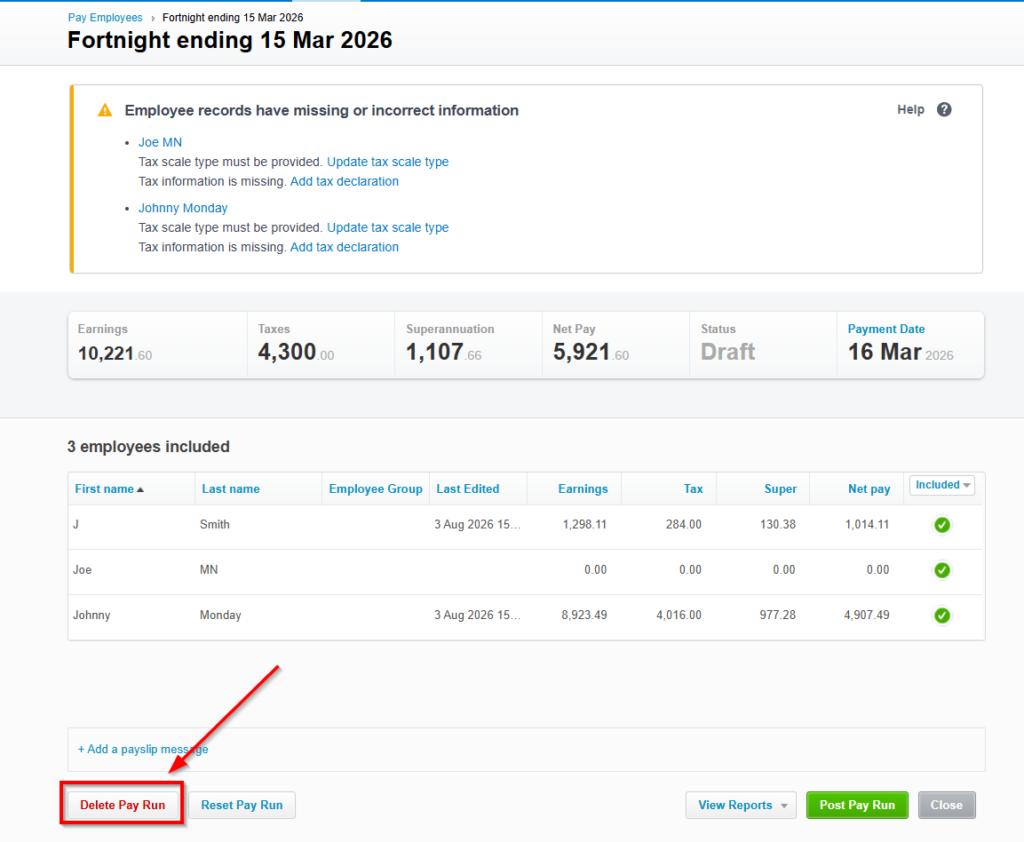Click the 3 employees included heading
Viewport: 1024px width, 842px height.
coord(148,447)
